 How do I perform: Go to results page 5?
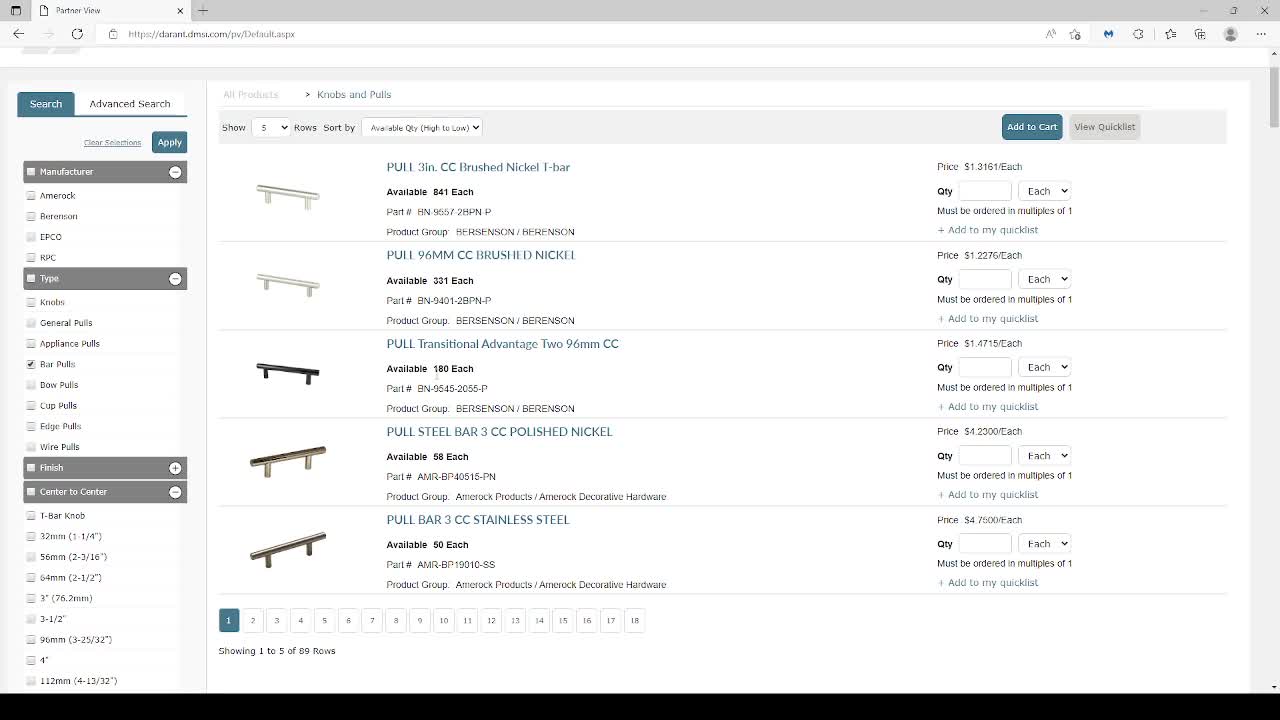pyautogui.click(x=324, y=621)
